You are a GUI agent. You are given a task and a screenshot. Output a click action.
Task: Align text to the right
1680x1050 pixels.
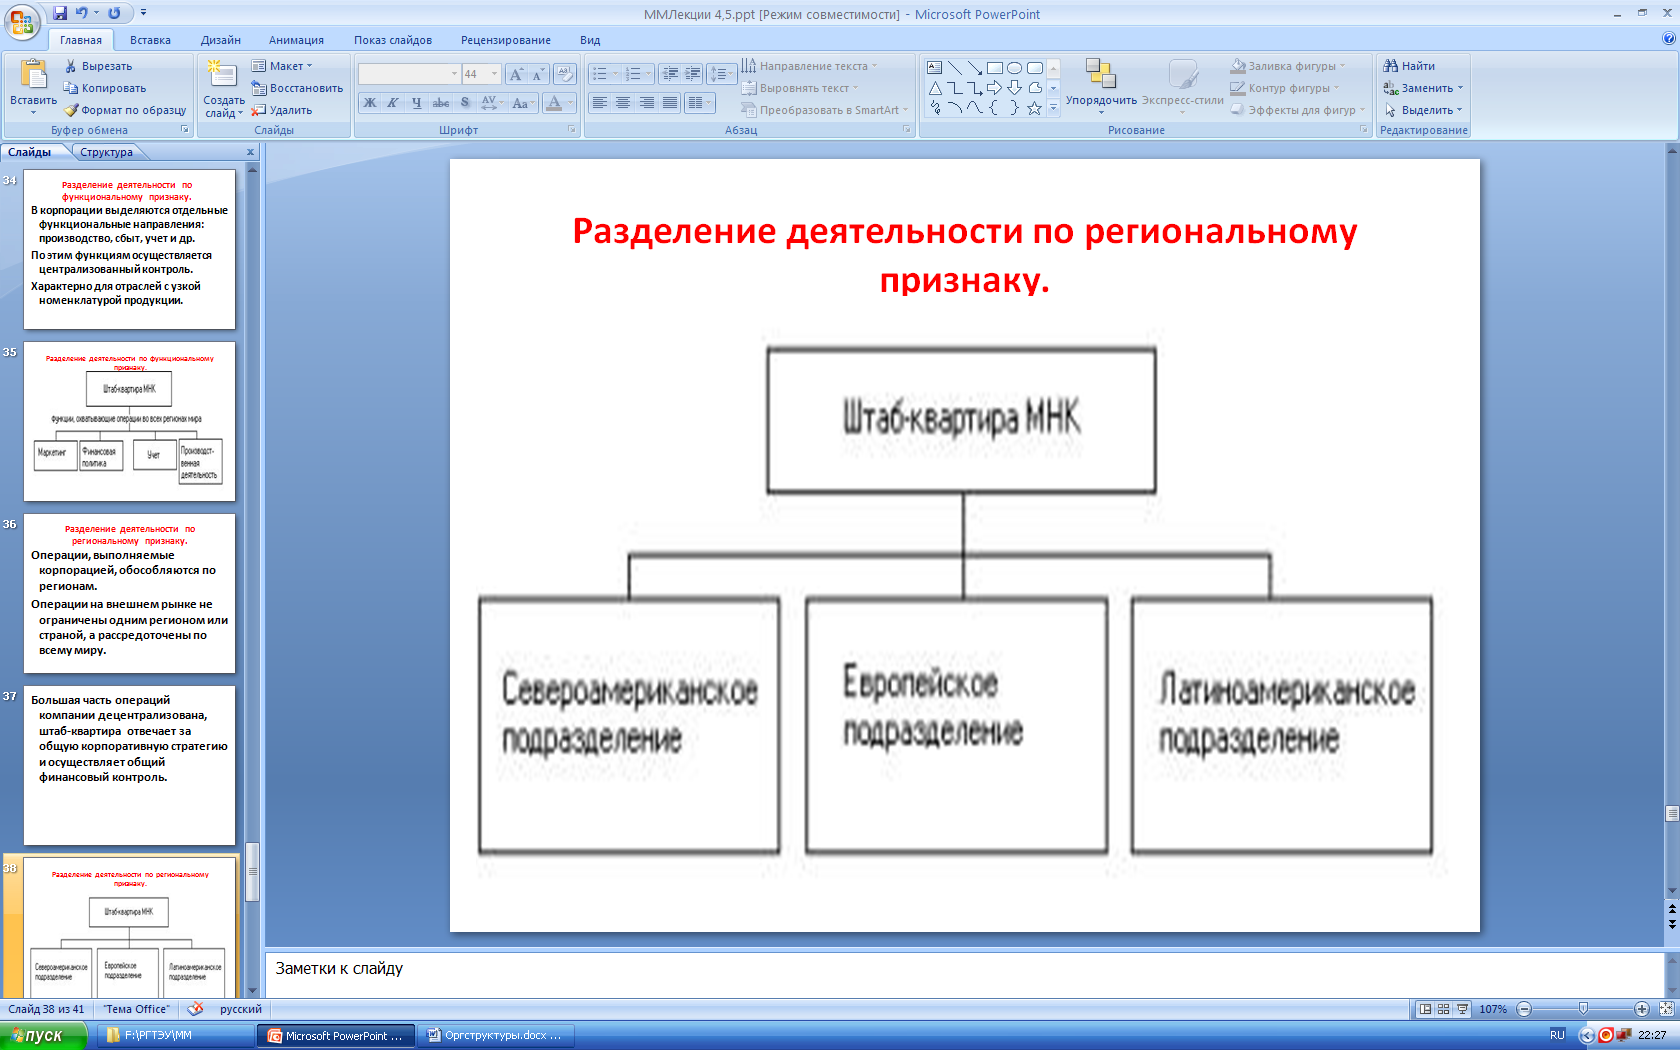click(646, 103)
